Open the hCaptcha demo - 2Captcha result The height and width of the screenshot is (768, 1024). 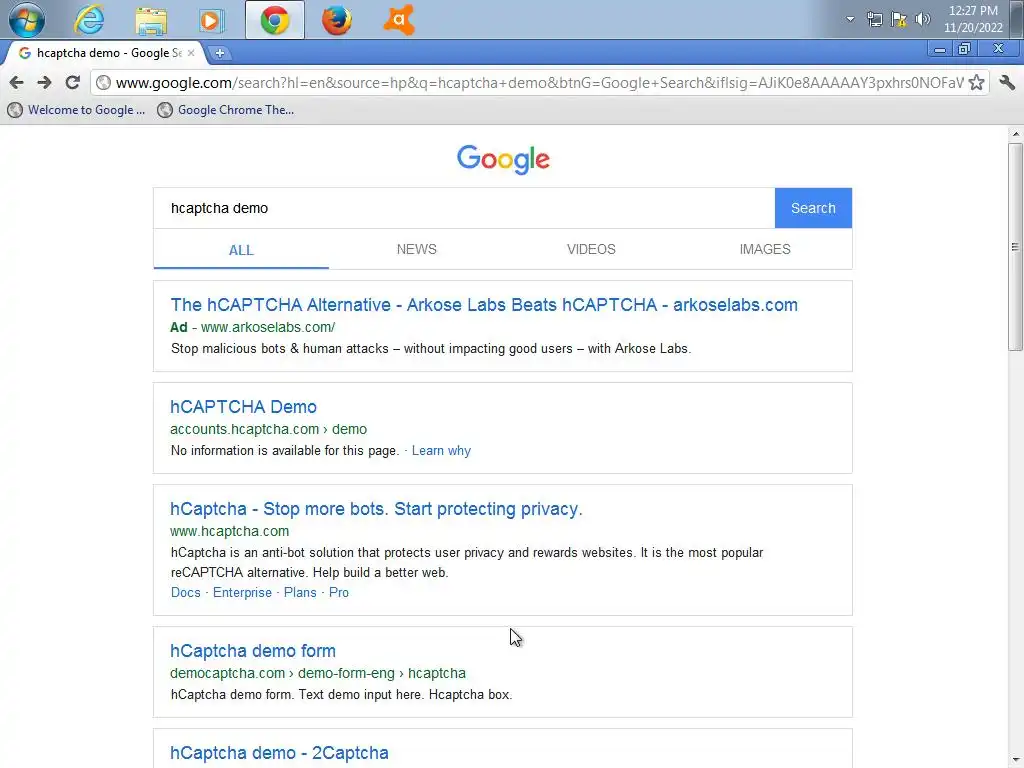click(x=279, y=753)
